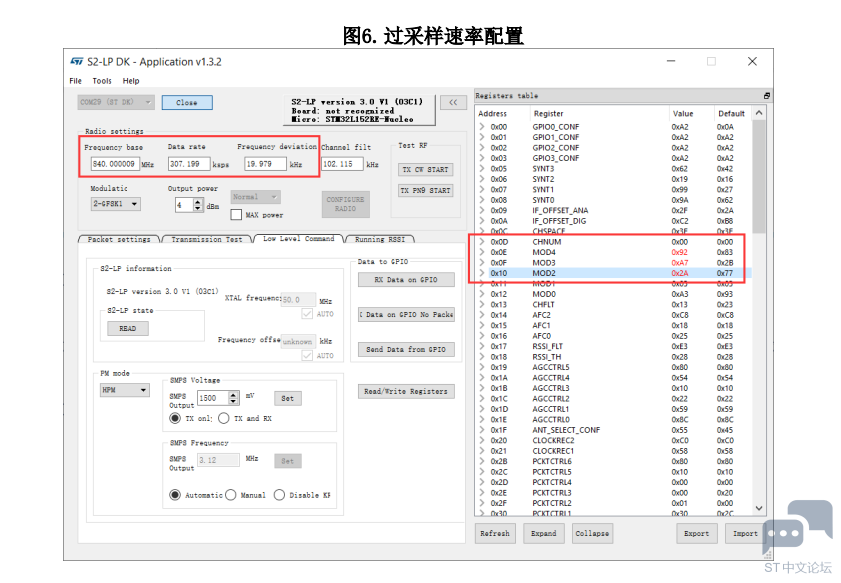Expand the 0x19 AGCCTRL5 register row
Viewport: 841px width, 583px height.
[x=482, y=367]
